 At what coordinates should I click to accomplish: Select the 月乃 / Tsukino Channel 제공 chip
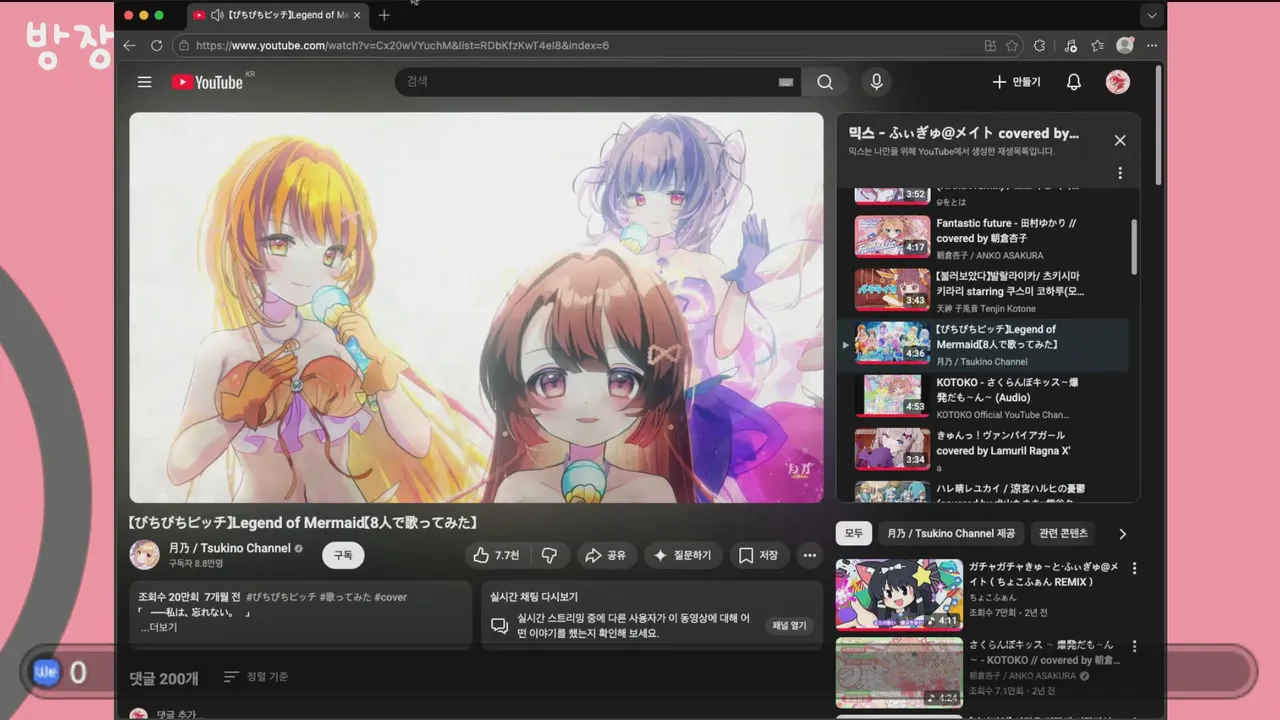pyautogui.click(x=951, y=533)
